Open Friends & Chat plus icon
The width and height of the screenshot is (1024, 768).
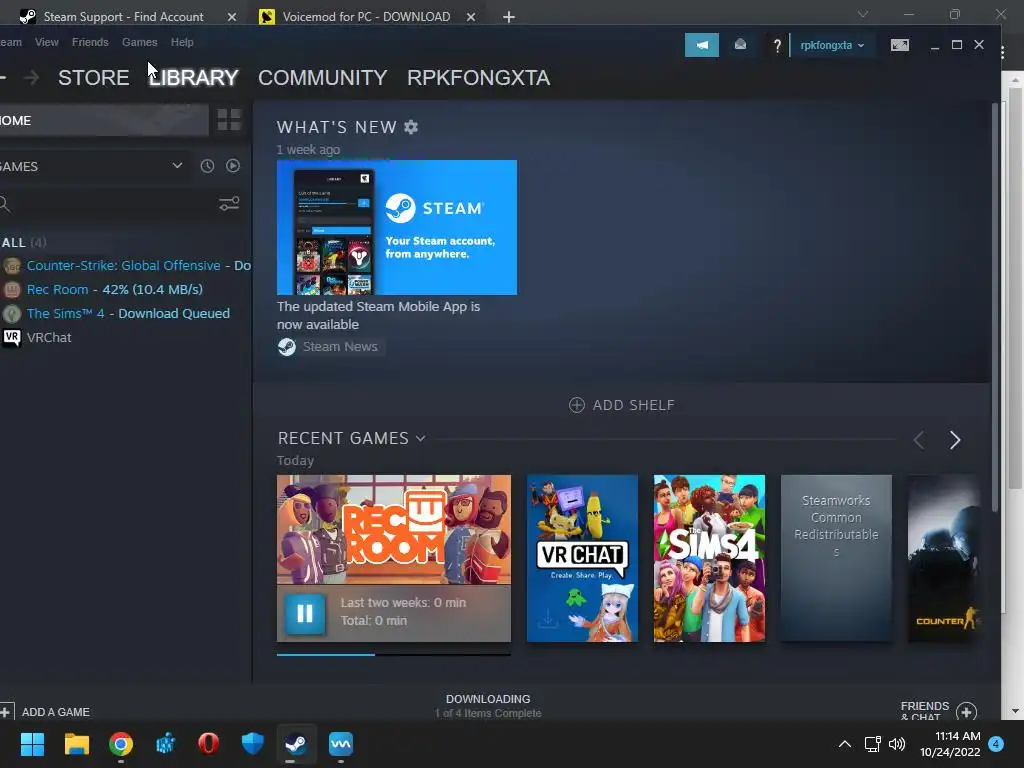pos(967,711)
